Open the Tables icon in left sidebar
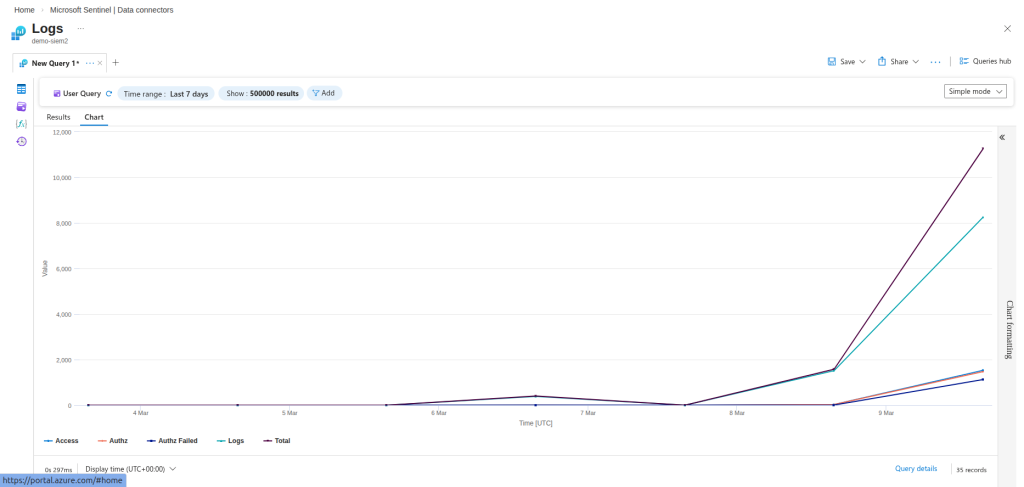Image resolution: width=1024 pixels, height=487 pixels. [22, 89]
